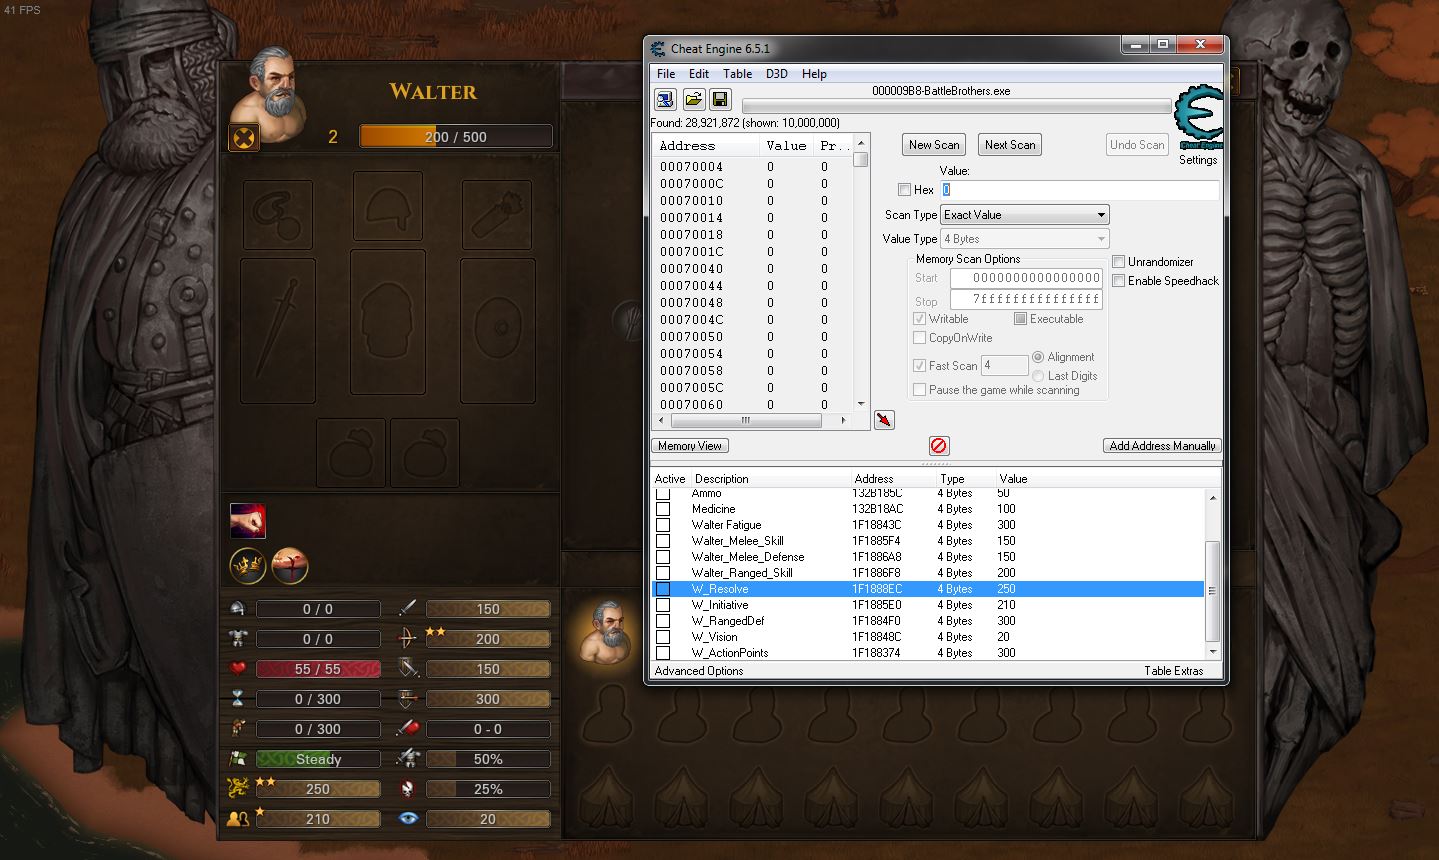This screenshot has width=1439, height=860.
Task: Click the Cheat Engine logo above Settings
Action: click(1198, 118)
